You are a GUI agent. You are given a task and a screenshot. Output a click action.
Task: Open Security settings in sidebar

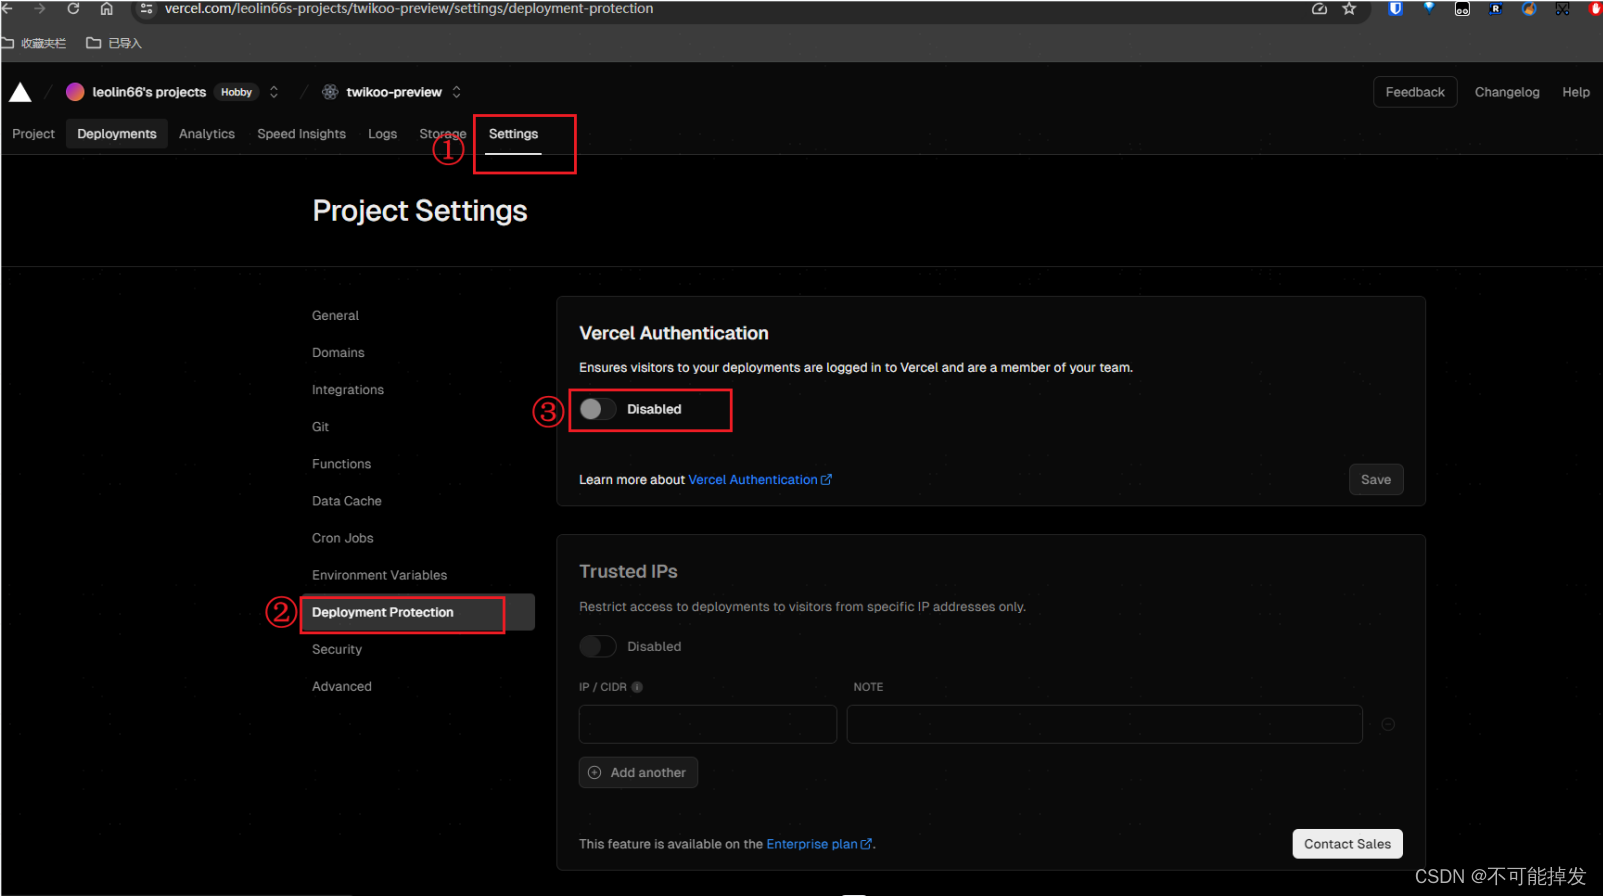337,649
